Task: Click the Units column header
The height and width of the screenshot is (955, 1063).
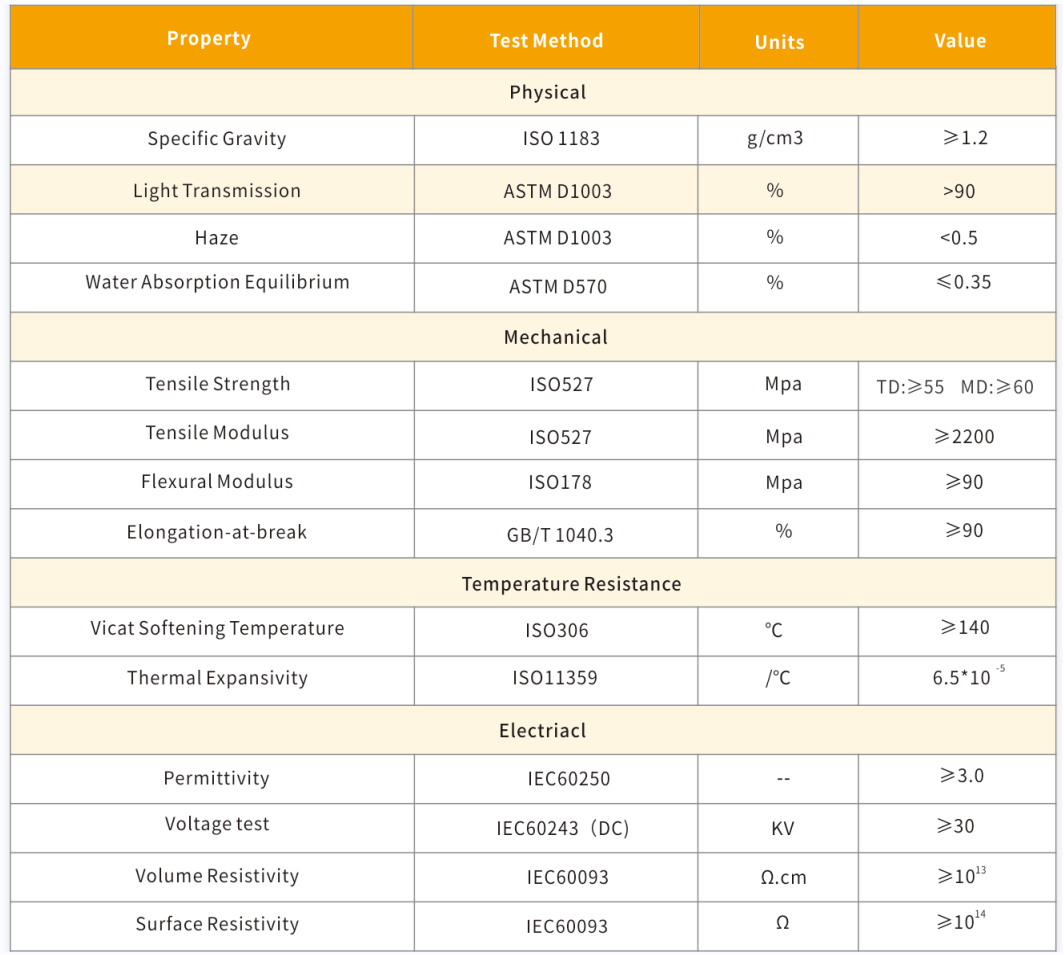Action: tap(779, 42)
